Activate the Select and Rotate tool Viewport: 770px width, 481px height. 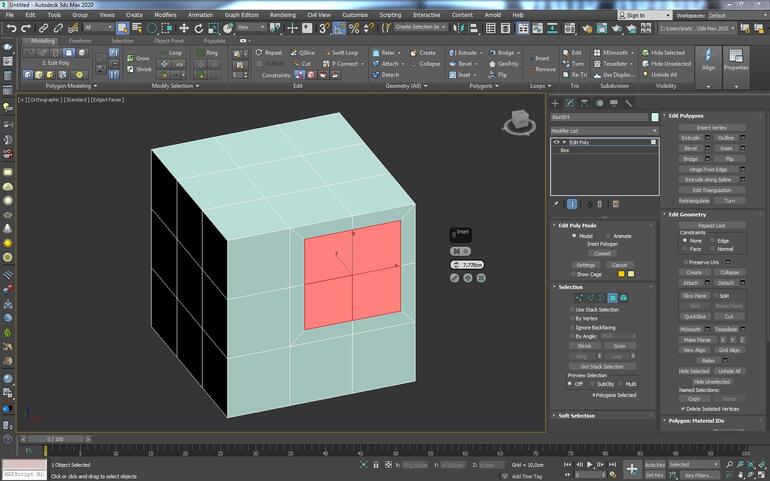(x=198, y=28)
